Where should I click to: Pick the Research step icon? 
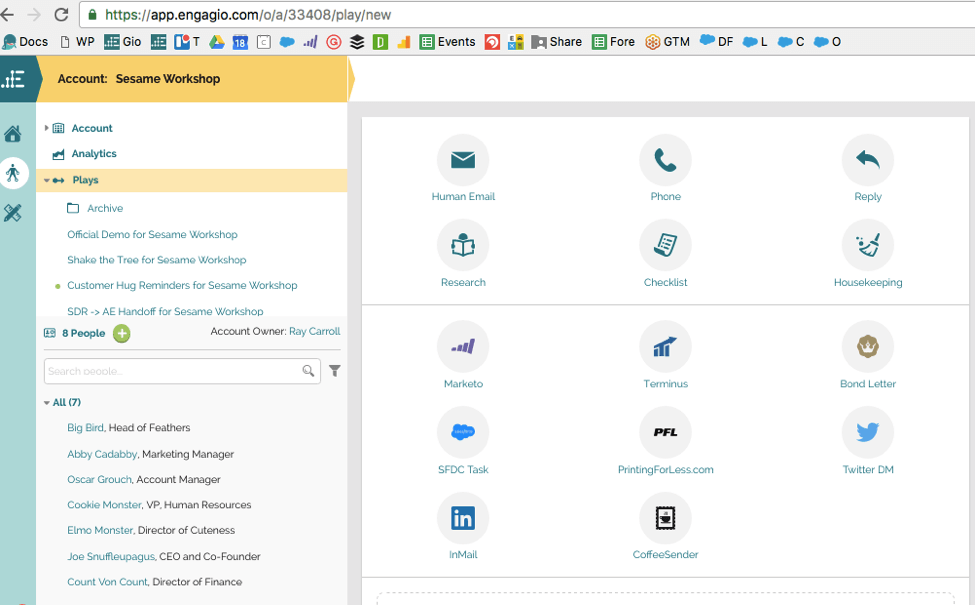463,246
